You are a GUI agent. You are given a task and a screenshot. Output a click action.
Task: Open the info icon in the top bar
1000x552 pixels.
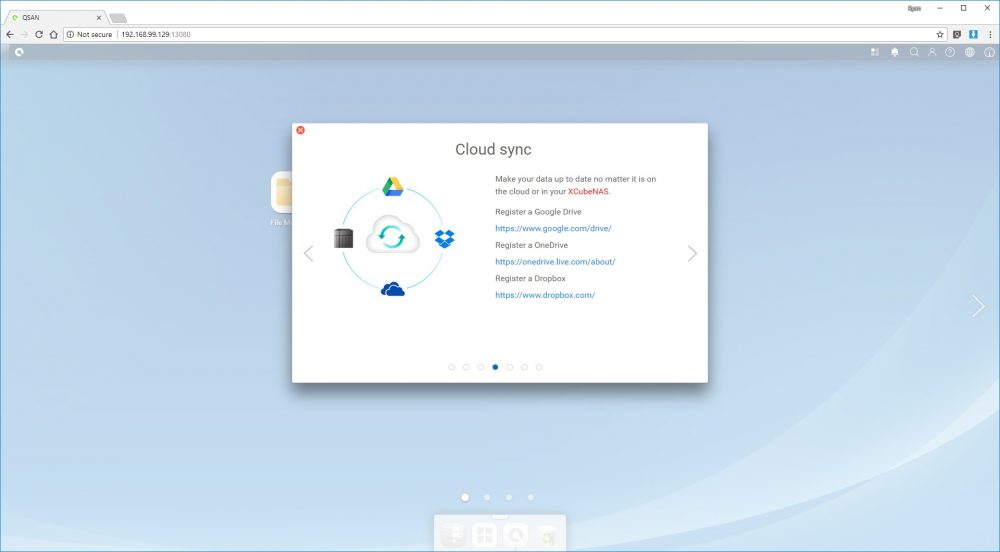click(x=989, y=52)
